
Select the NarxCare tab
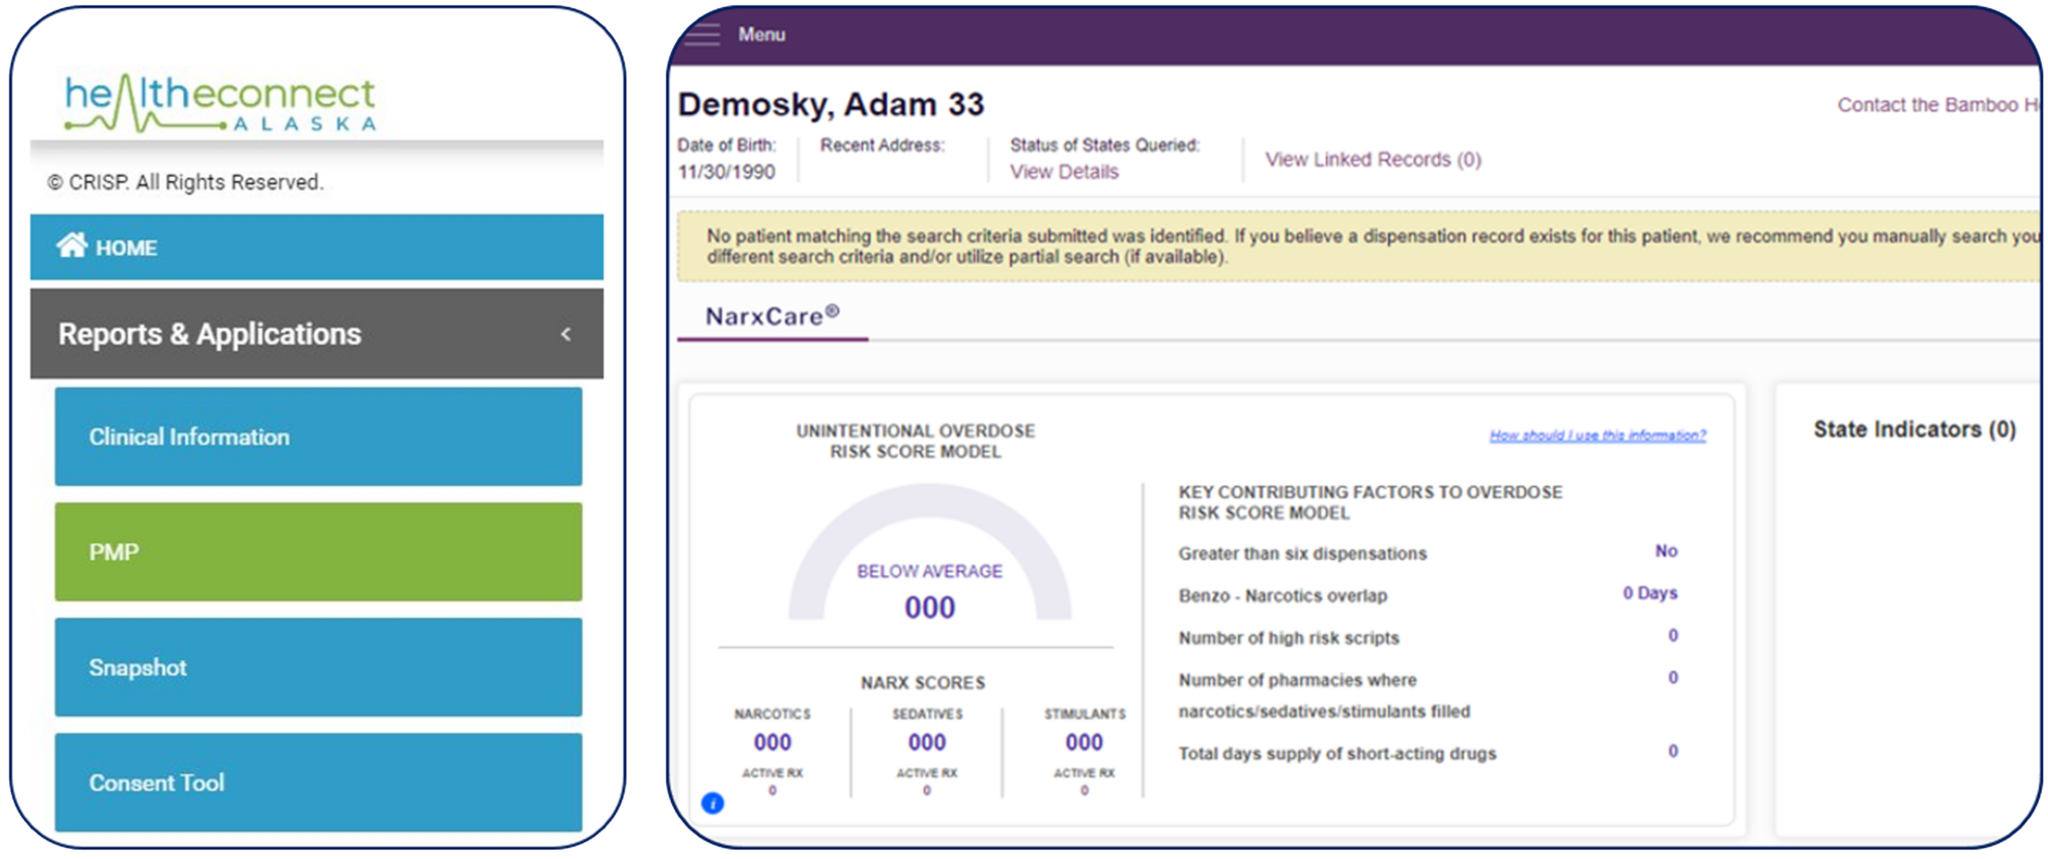772,317
